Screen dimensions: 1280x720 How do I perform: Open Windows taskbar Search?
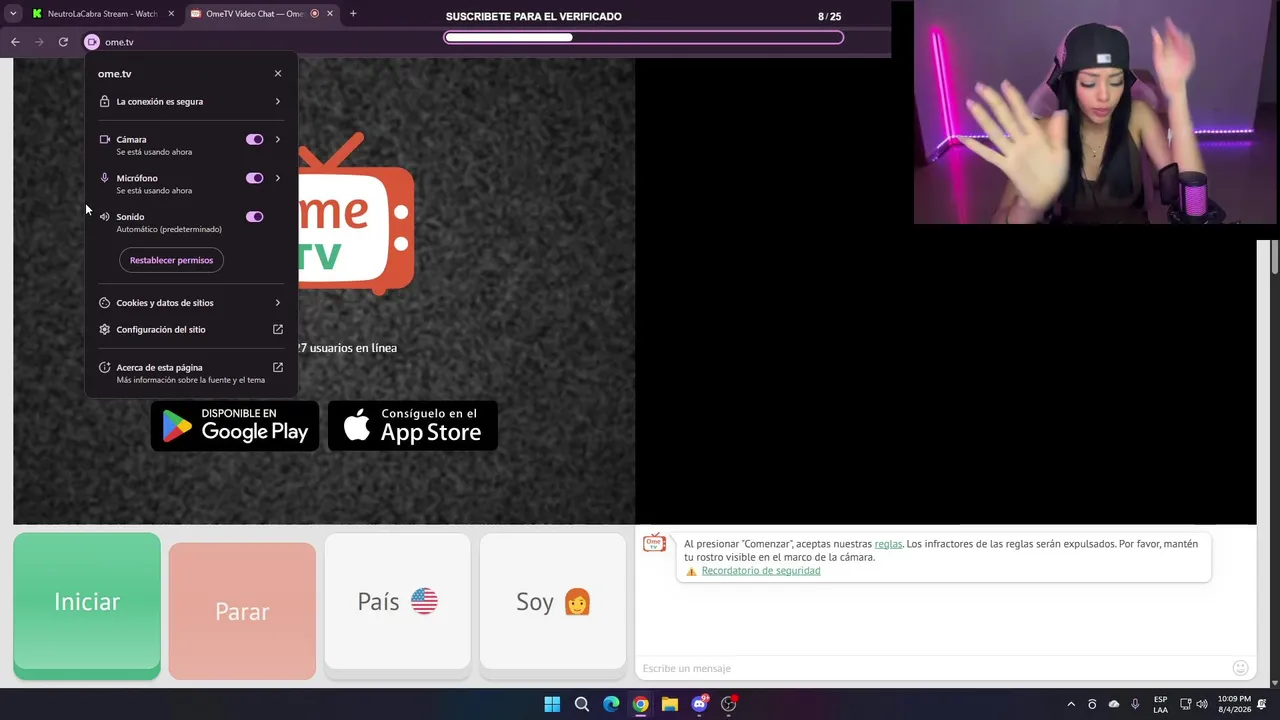tap(582, 704)
